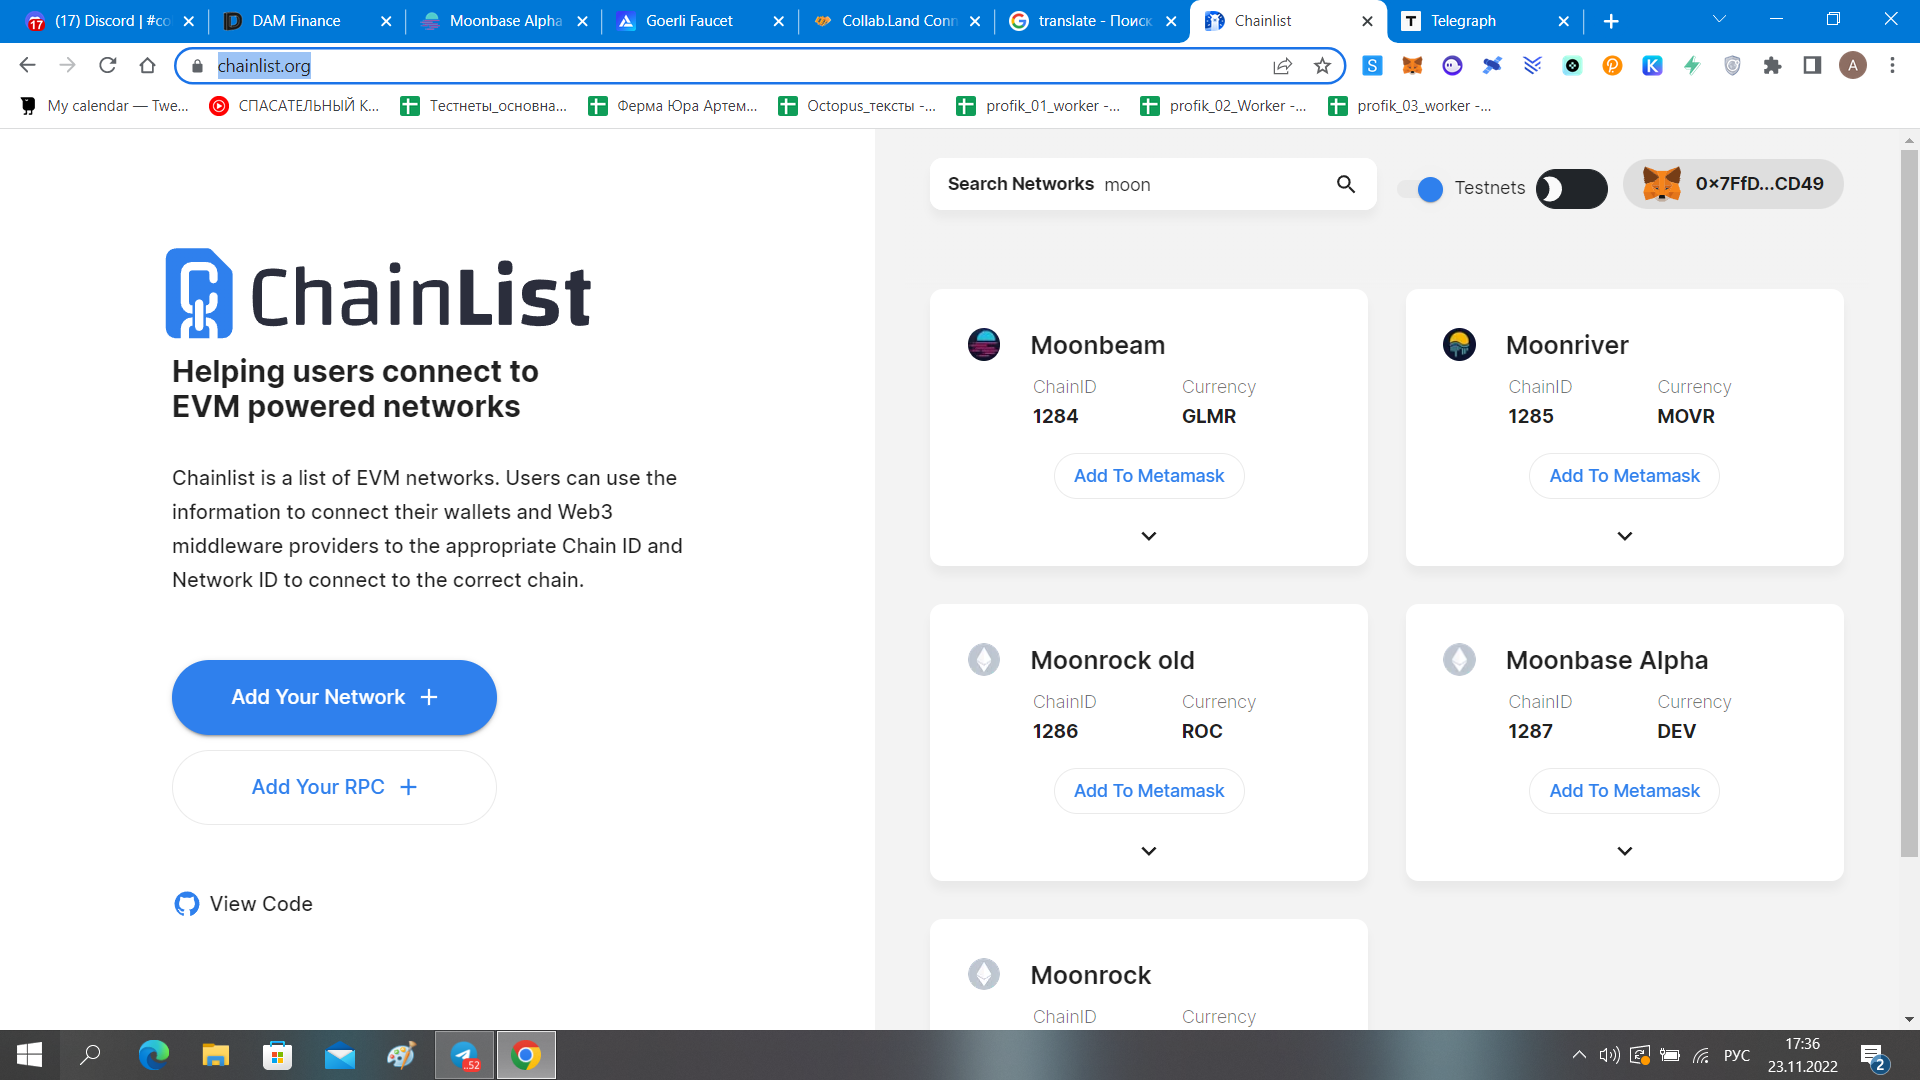This screenshot has height=1080, width=1920.
Task: Expand the Moonbase Alpha card chevron
Action: pos(1624,851)
